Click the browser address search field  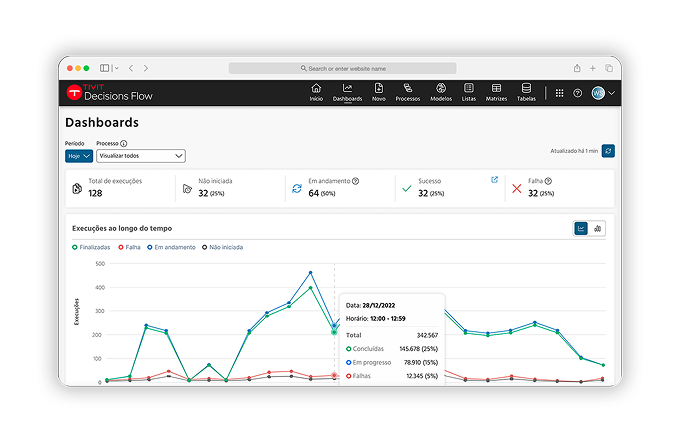tap(342, 68)
